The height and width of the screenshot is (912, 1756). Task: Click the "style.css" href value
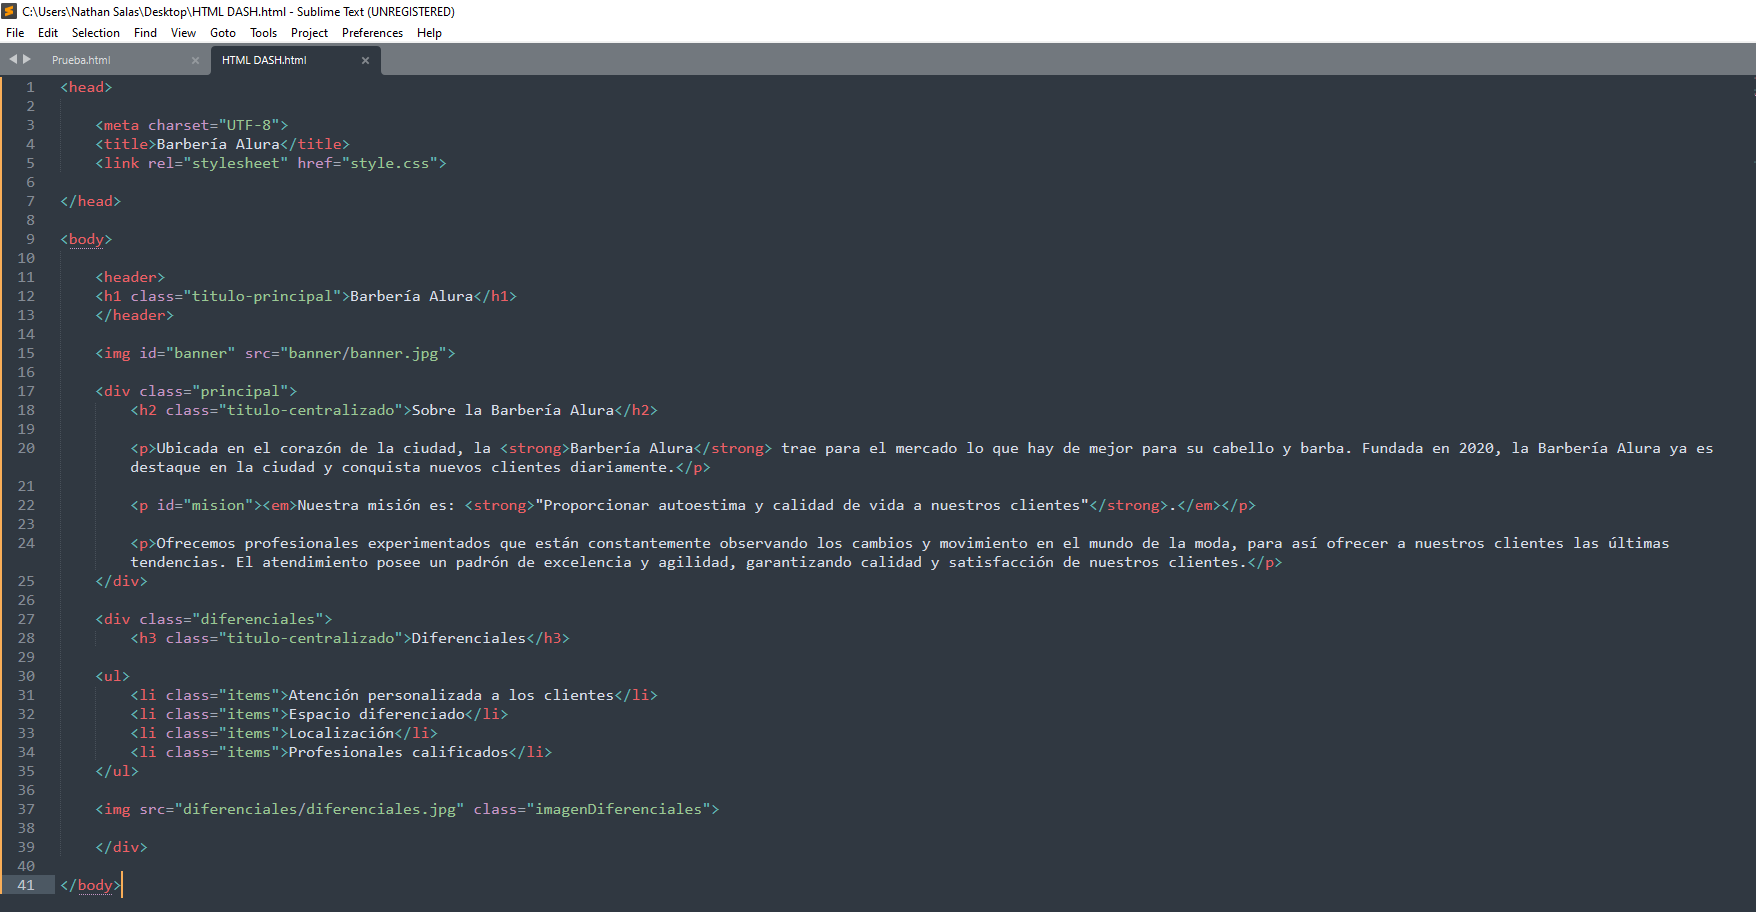click(x=389, y=163)
